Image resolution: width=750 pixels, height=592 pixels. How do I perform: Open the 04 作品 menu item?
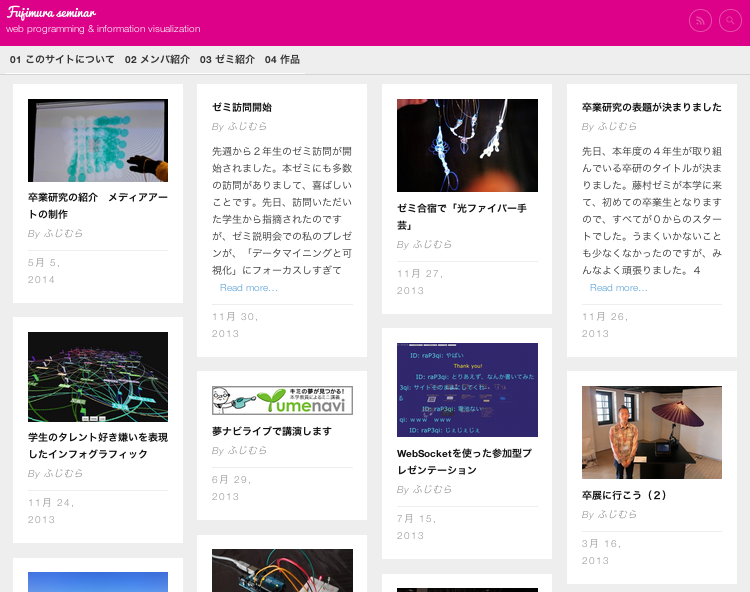pos(282,59)
